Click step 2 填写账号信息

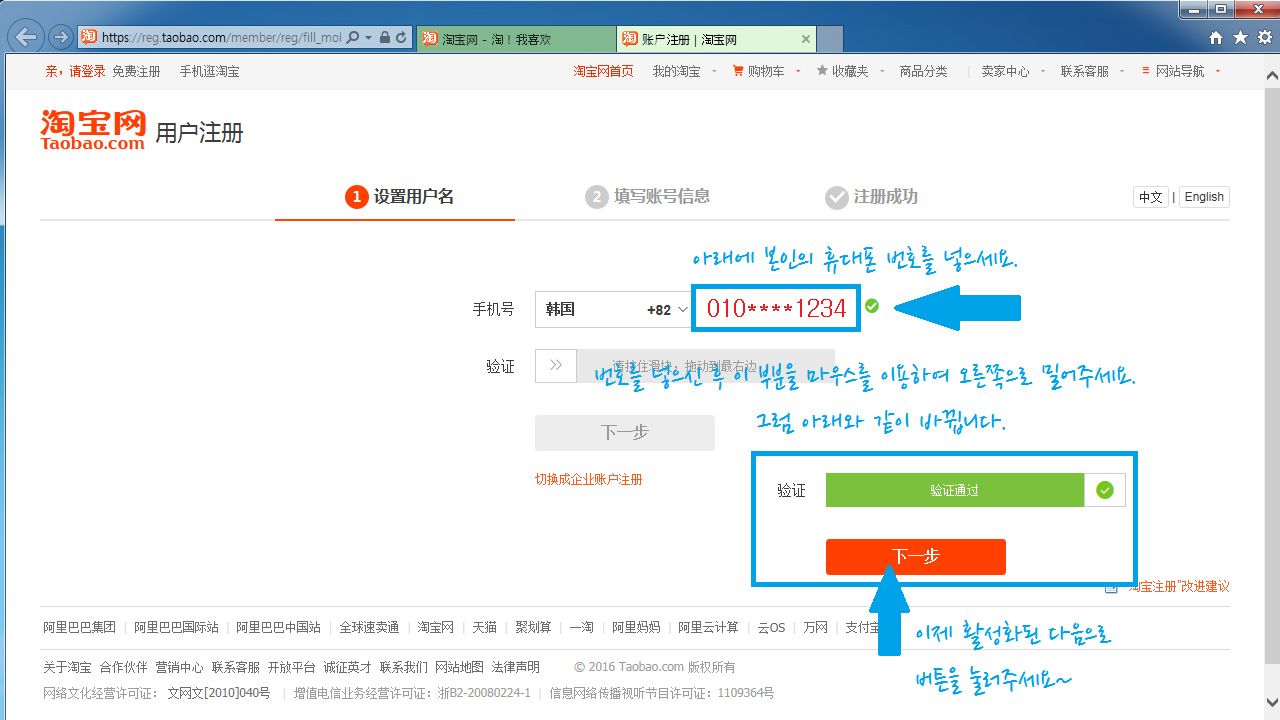point(648,197)
